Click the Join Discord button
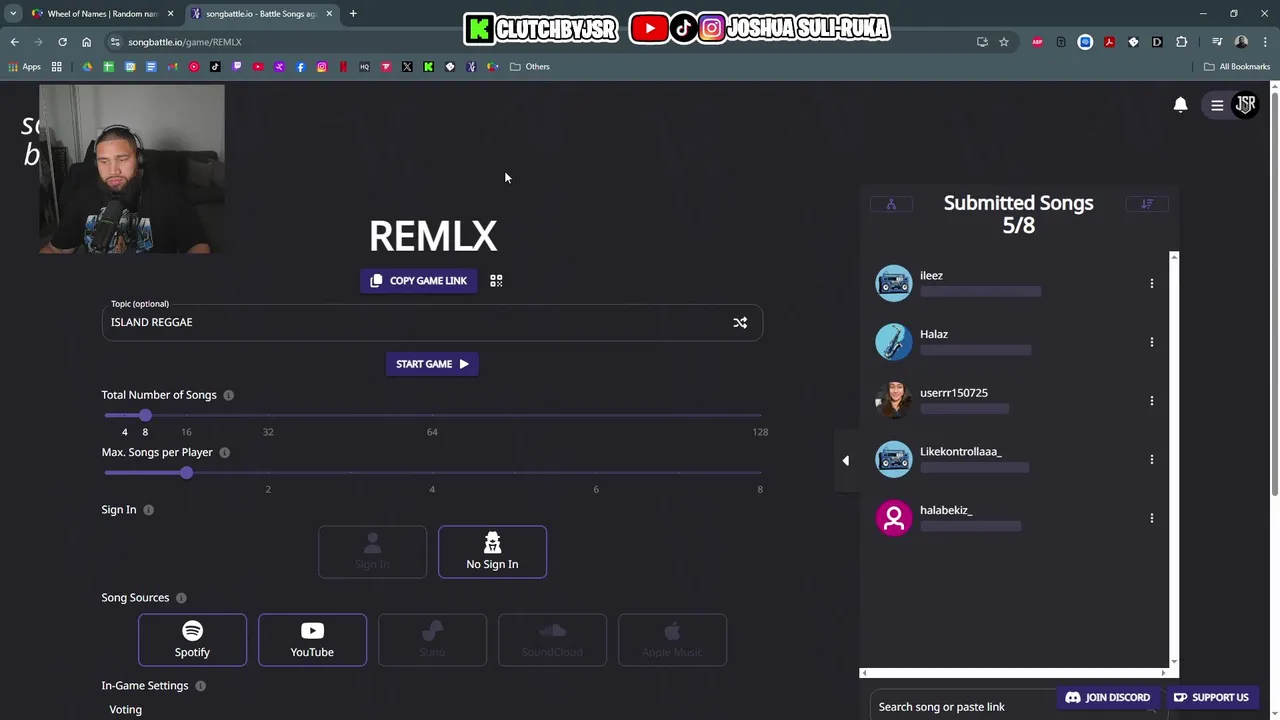Screen dimensions: 1280x720 [x=1108, y=698]
